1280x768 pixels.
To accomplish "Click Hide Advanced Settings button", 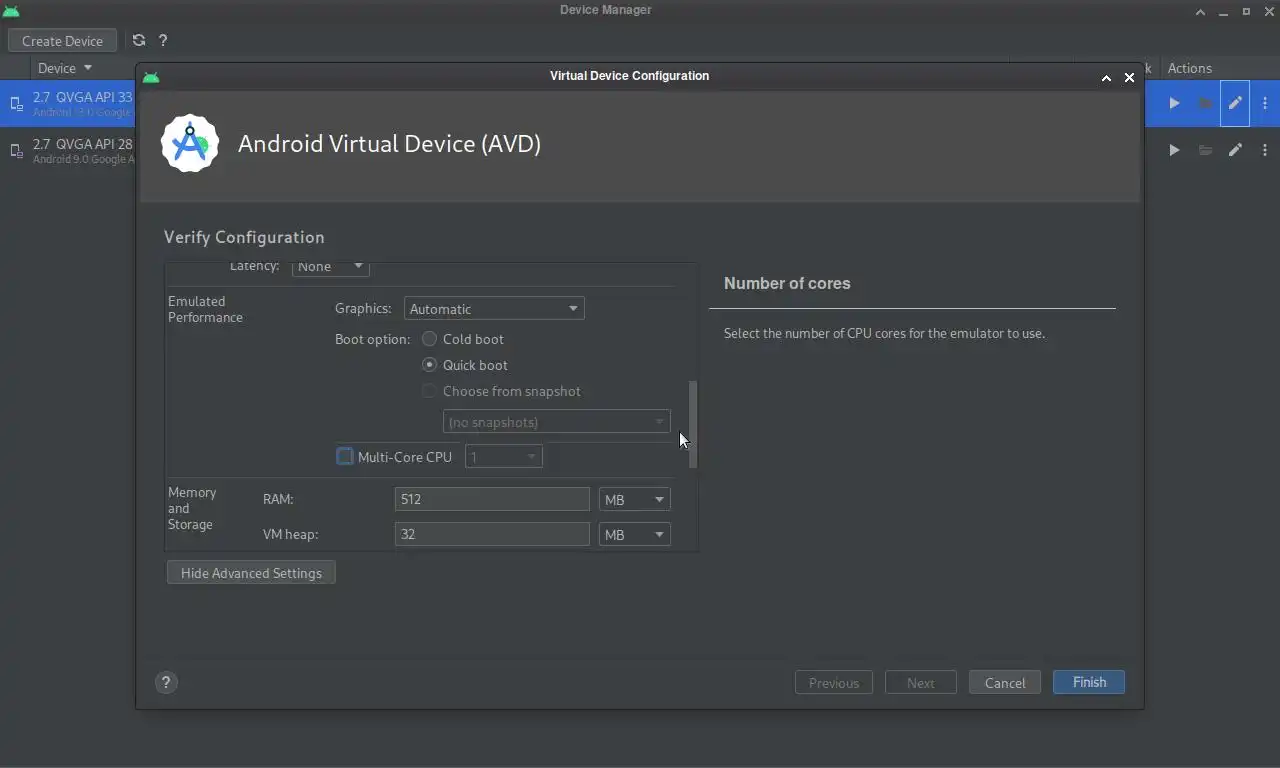I will click(251, 573).
